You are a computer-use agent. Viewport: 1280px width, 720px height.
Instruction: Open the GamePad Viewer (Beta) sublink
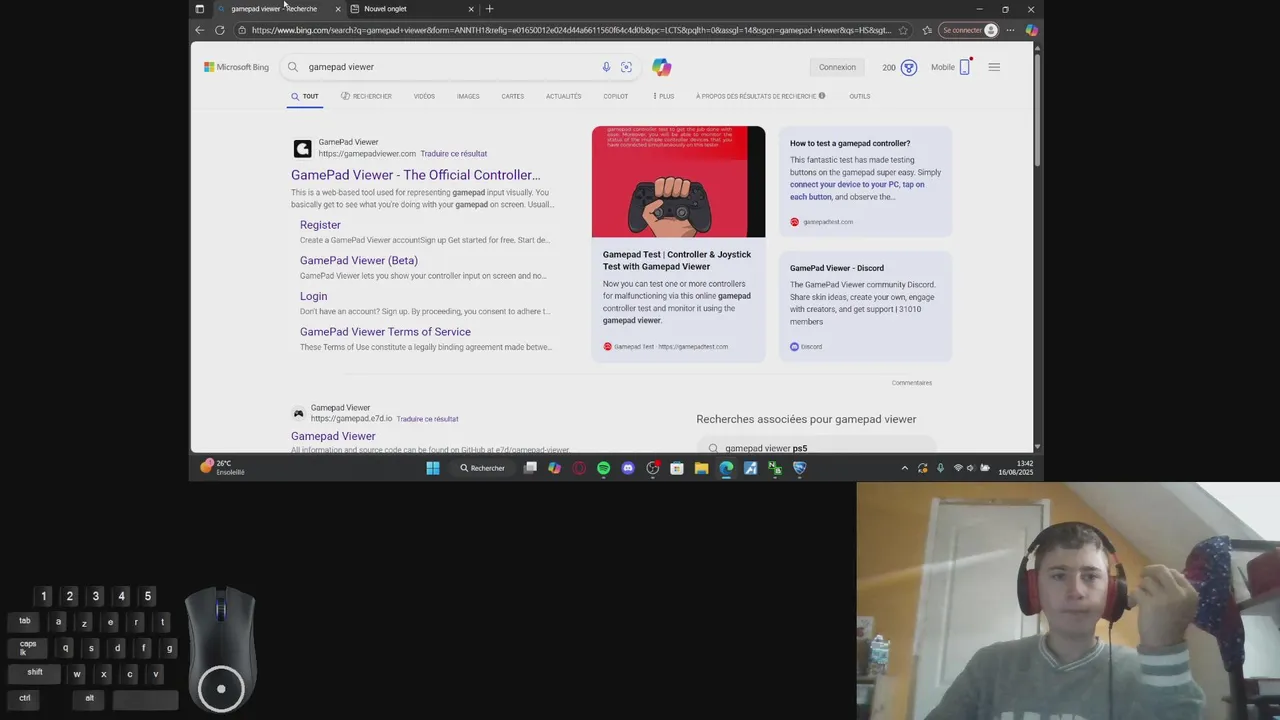point(359,261)
